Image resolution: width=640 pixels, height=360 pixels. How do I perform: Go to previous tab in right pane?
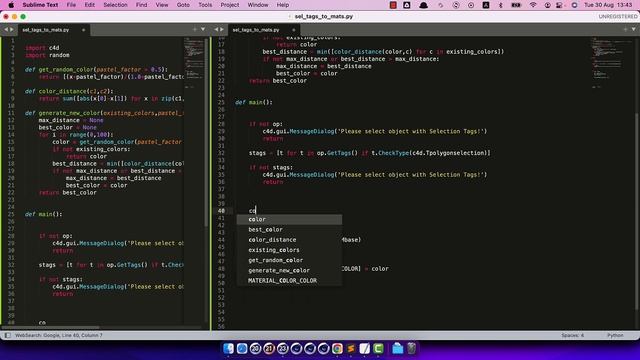point(216,30)
